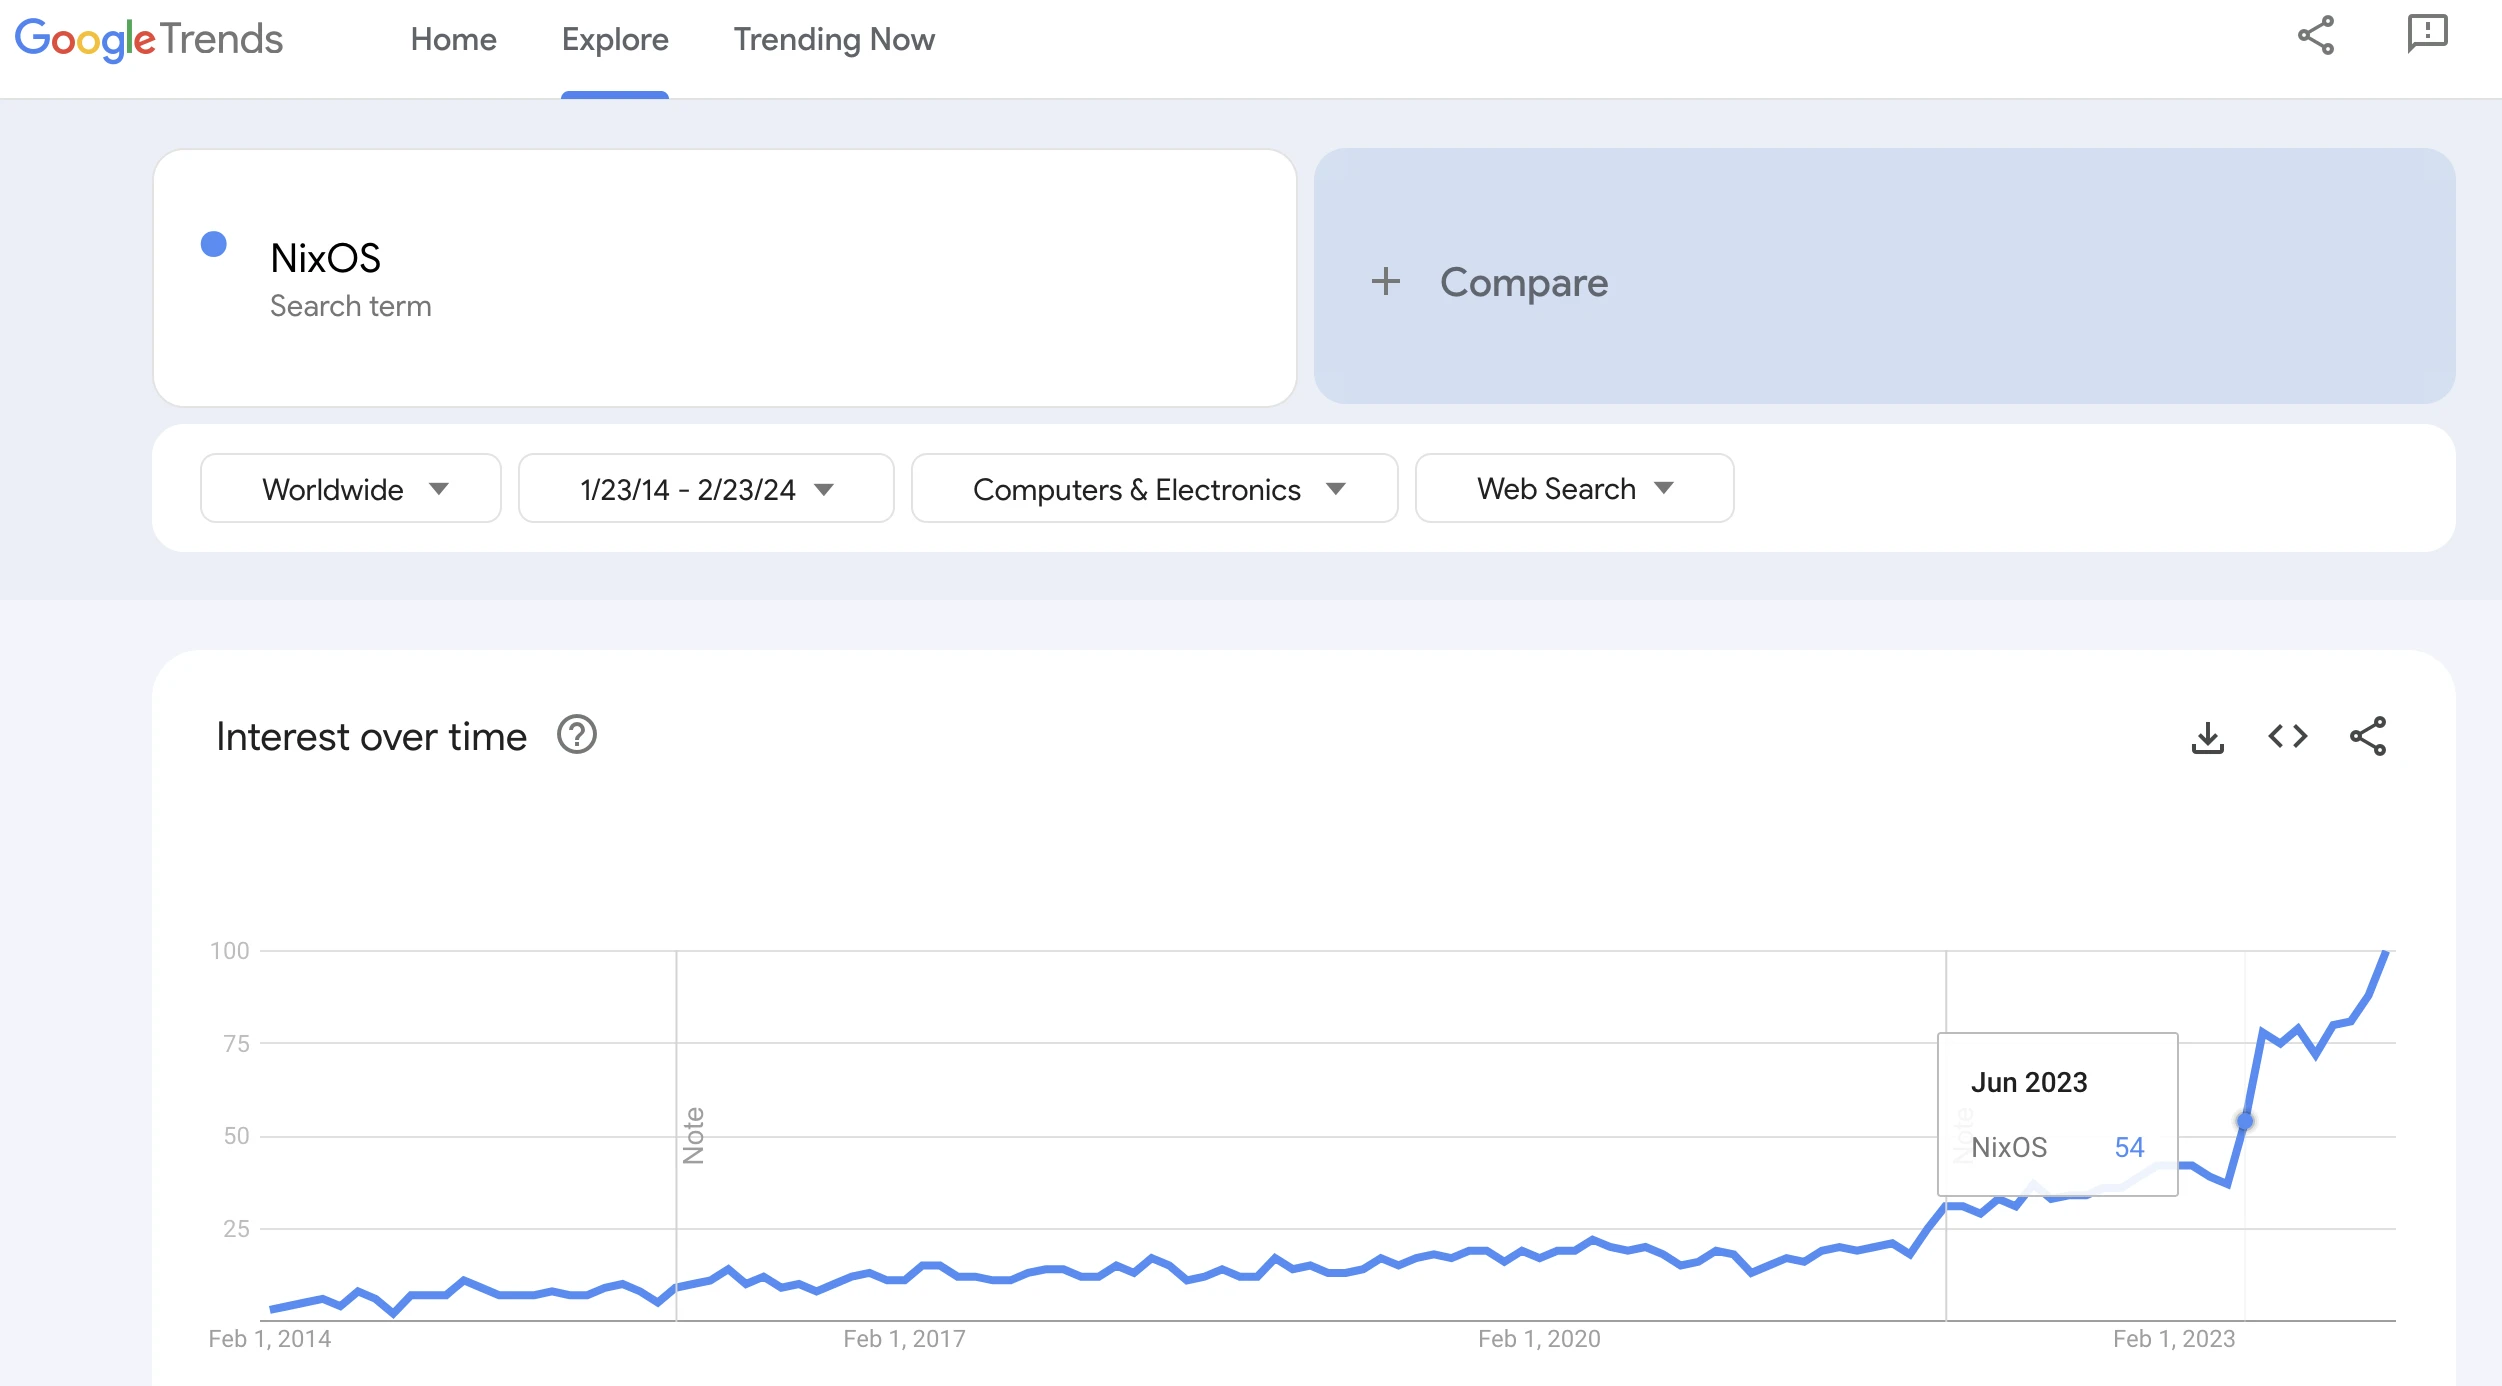Open the Computers & Electronics category dropdown
Image resolution: width=2502 pixels, height=1386 pixels.
click(1155, 489)
